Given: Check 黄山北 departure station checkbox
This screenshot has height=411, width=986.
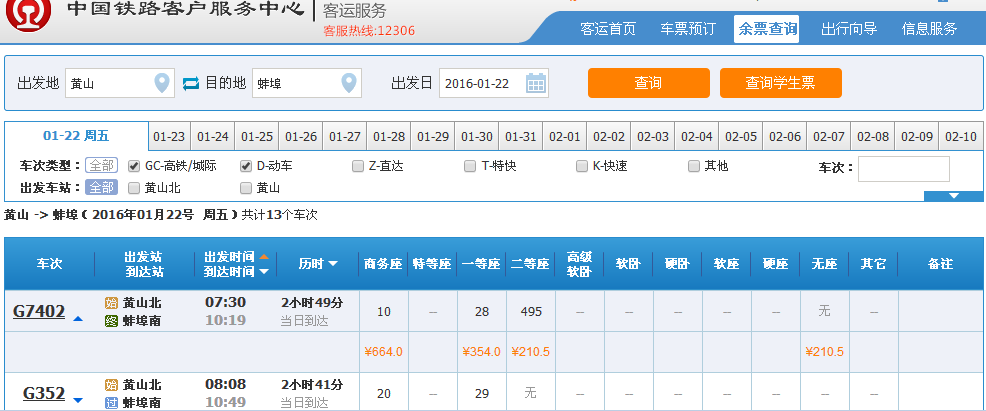Looking at the screenshot, I should tap(133, 187).
